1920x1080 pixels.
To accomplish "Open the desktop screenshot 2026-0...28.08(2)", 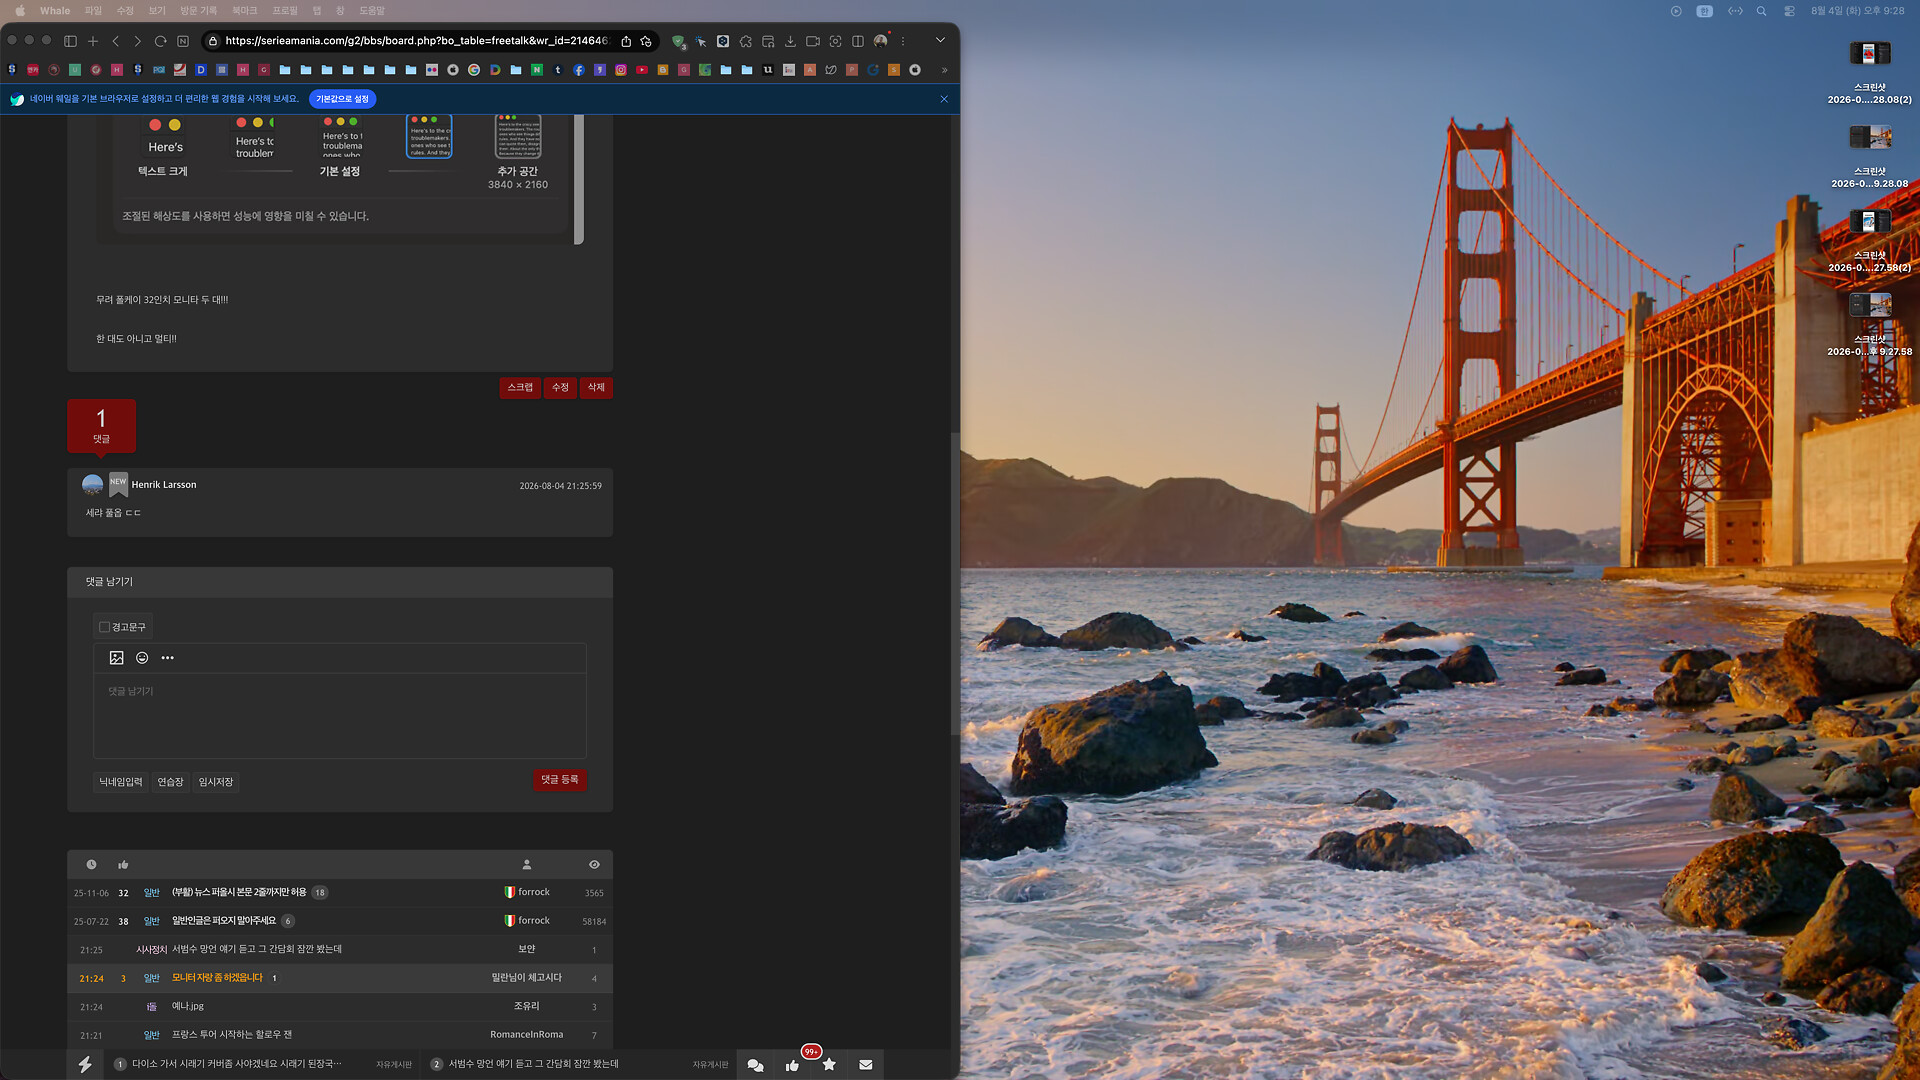I will [1870, 73].
